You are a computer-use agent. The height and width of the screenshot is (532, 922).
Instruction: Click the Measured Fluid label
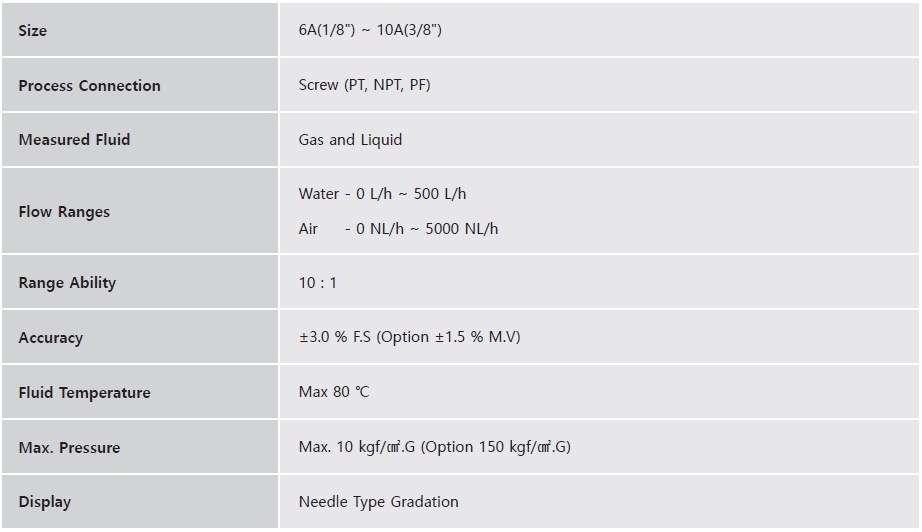pyautogui.click(x=74, y=140)
